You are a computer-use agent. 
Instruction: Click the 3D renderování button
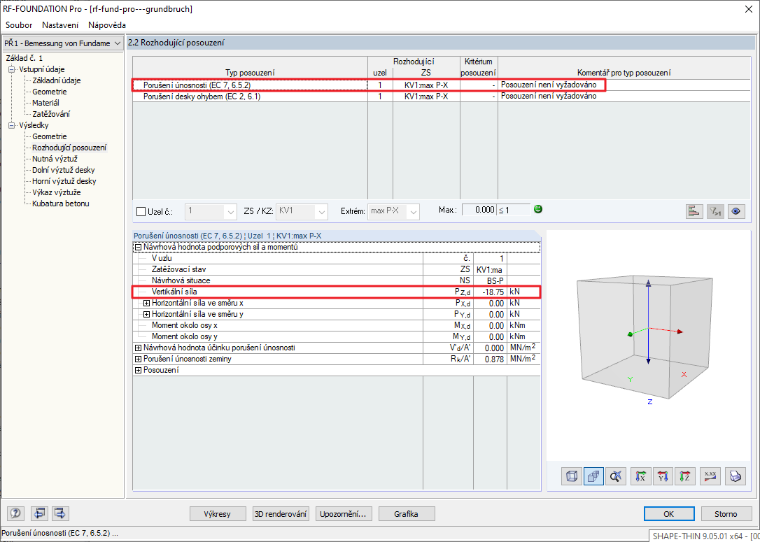[281, 514]
